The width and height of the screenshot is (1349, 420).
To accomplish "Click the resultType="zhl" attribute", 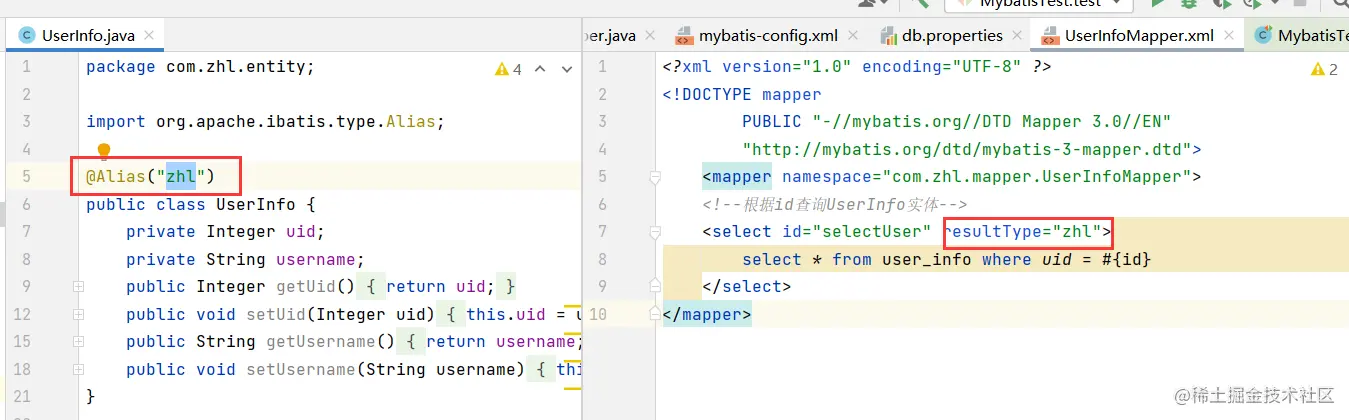I will coord(1022,232).
